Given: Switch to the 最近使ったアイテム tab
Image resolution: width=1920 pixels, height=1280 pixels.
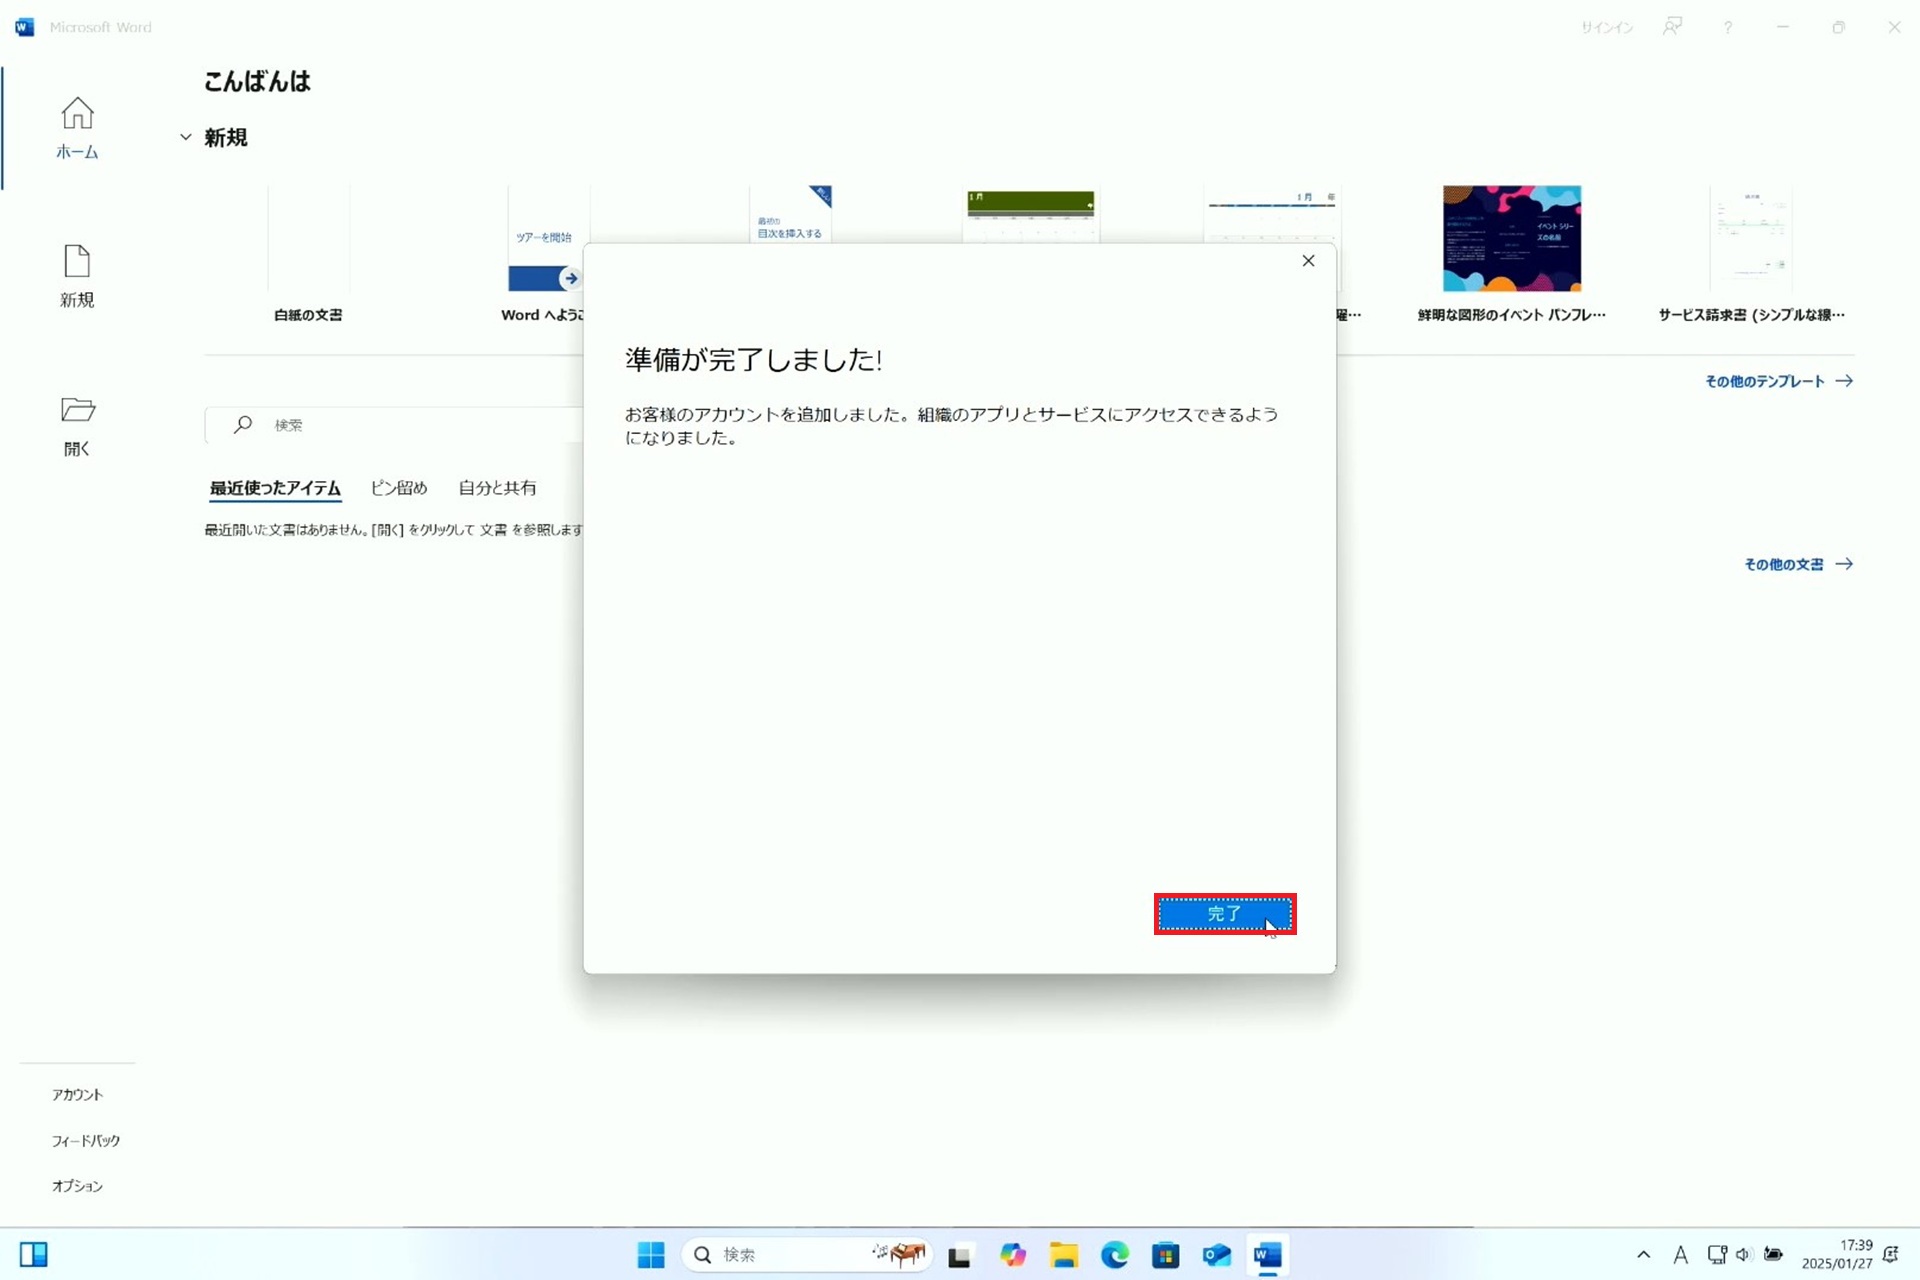Looking at the screenshot, I should click(x=275, y=488).
